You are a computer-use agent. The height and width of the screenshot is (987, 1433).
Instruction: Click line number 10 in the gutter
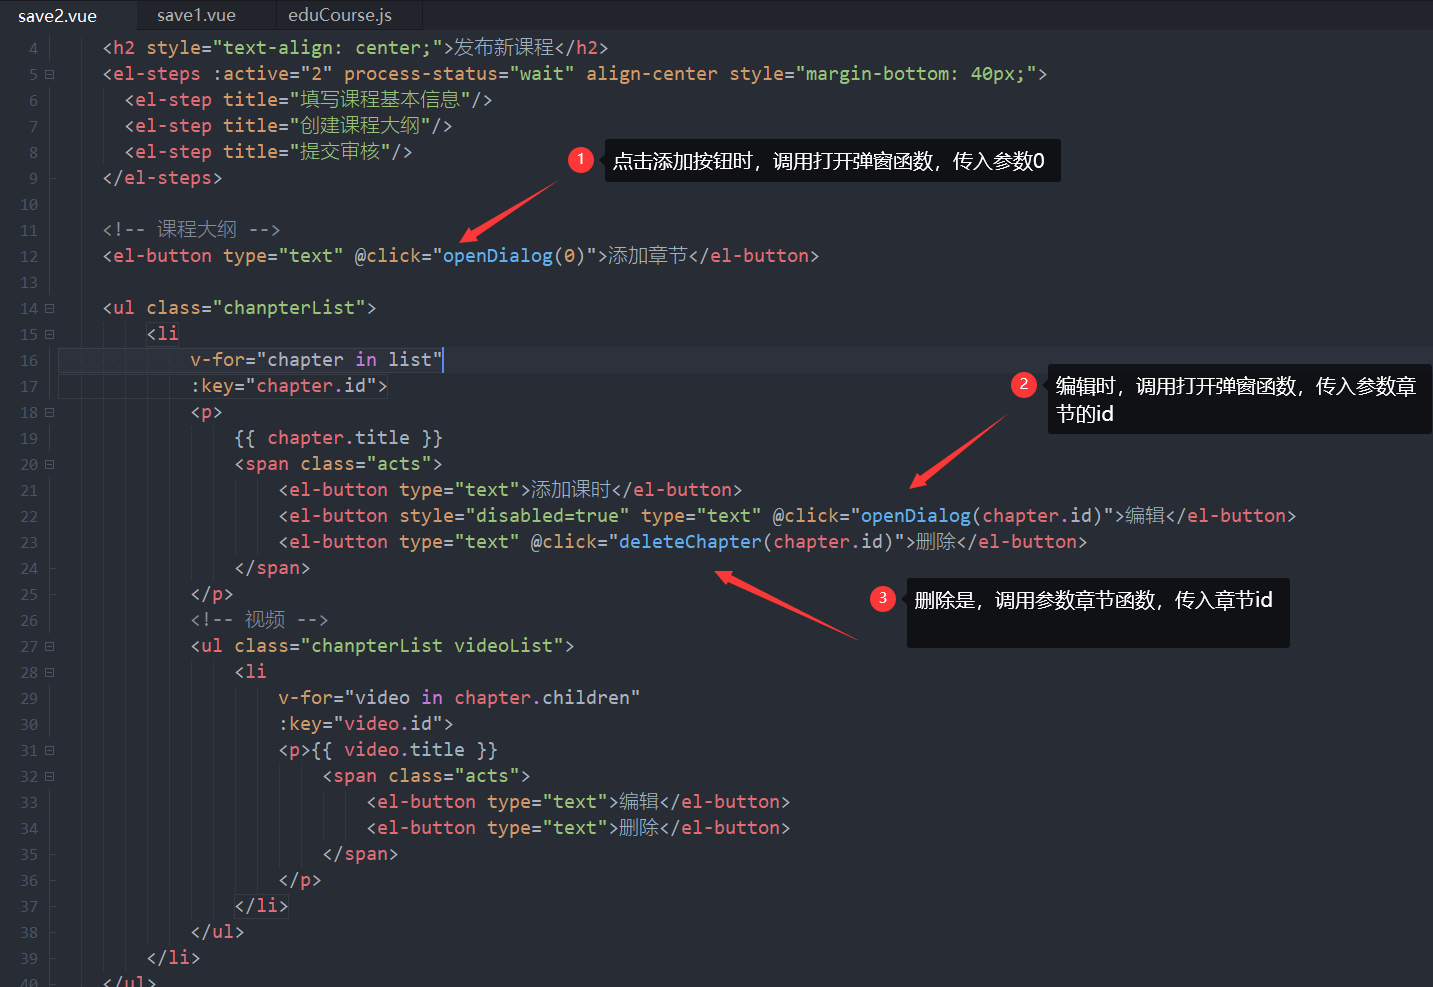tap(29, 205)
